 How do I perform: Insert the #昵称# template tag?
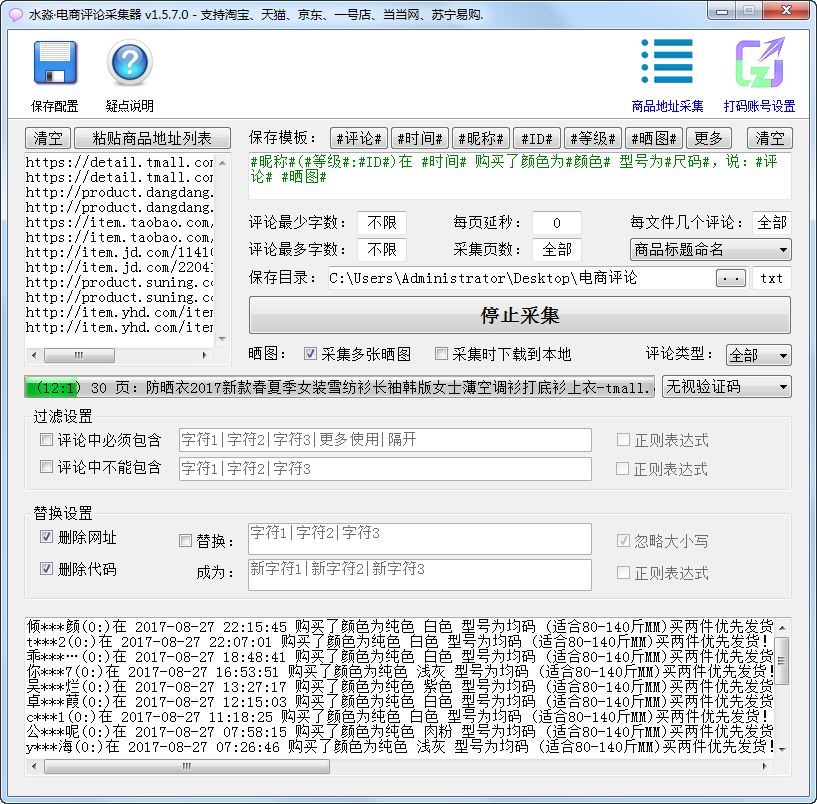coord(481,138)
